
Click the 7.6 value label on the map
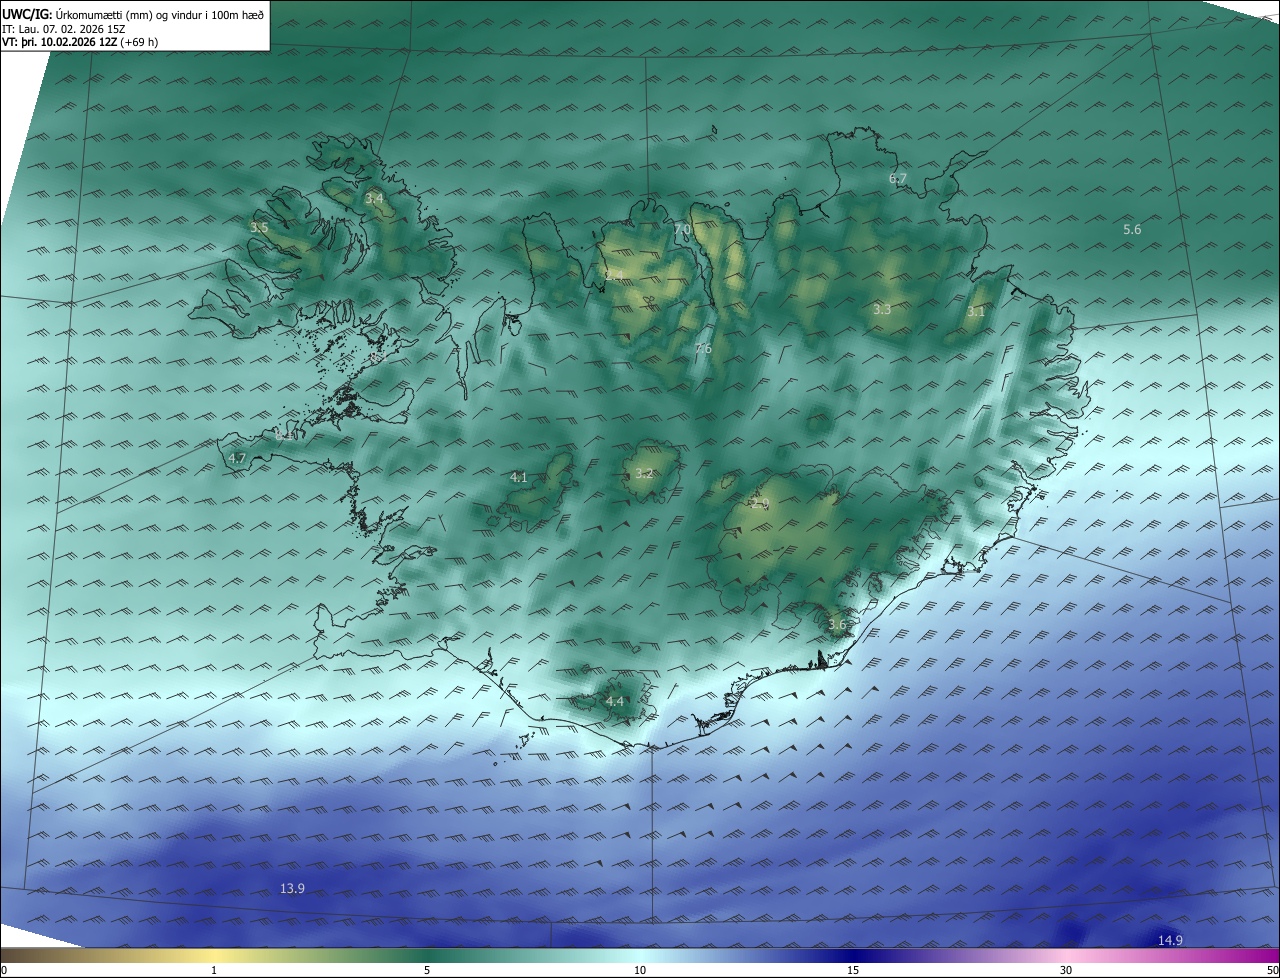pos(703,349)
